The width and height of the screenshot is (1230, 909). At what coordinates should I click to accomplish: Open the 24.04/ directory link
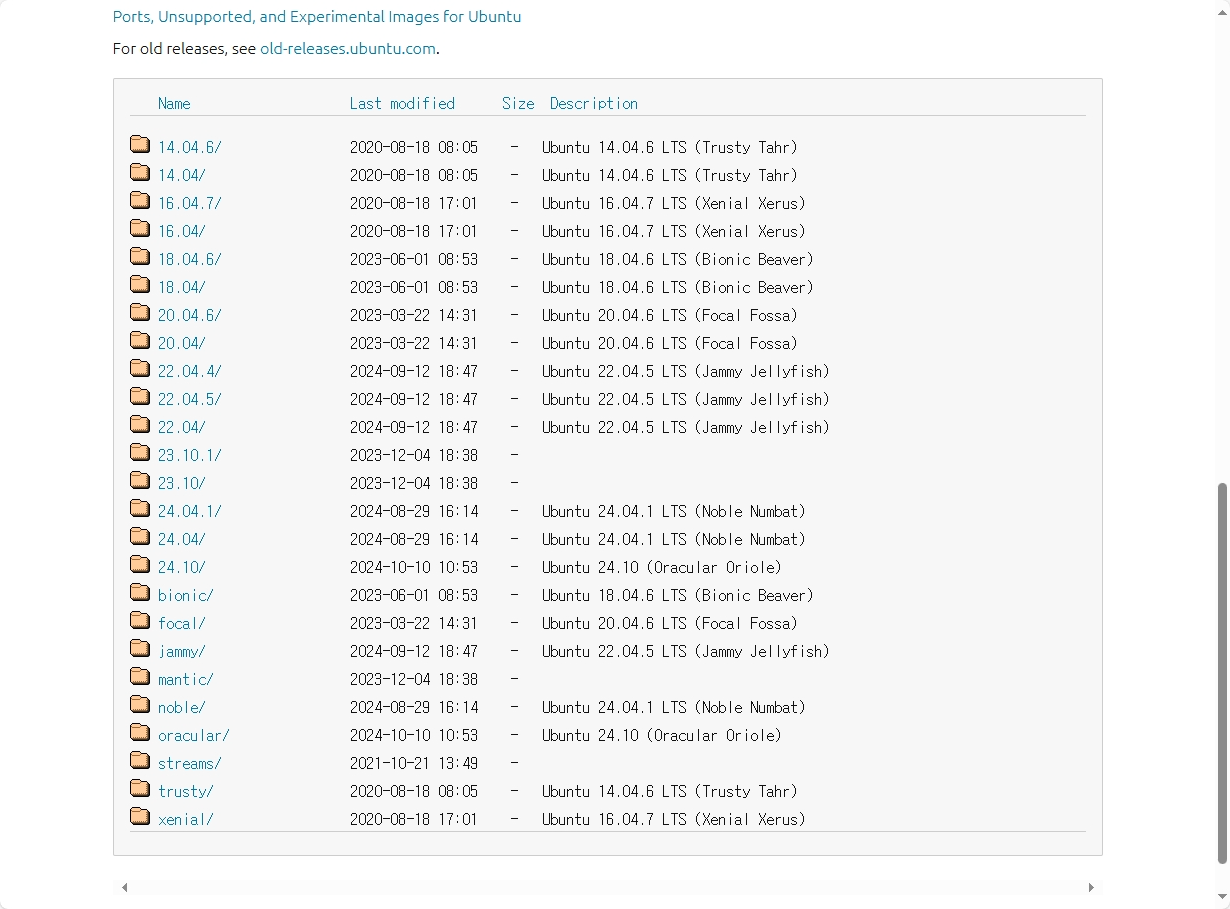pyautogui.click(x=182, y=539)
